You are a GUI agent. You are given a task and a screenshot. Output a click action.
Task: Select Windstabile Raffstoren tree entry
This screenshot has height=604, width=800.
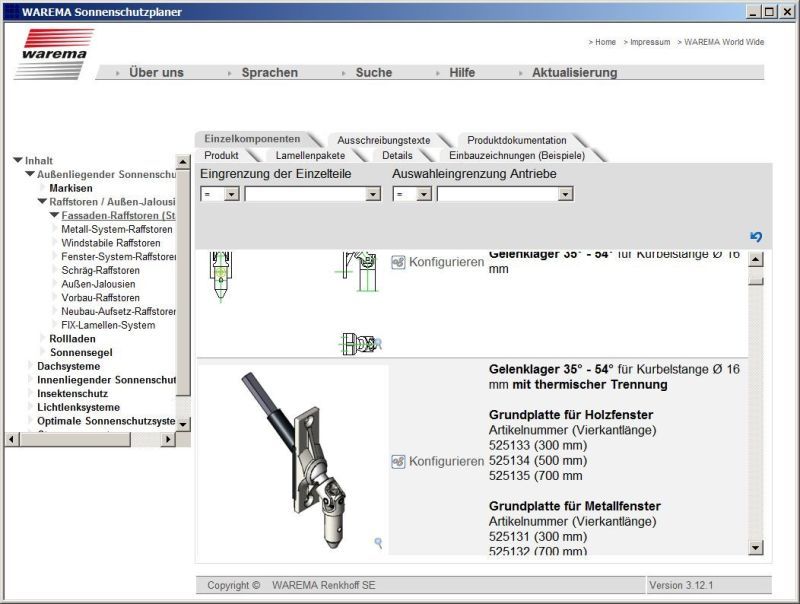pyautogui.click(x=111, y=243)
